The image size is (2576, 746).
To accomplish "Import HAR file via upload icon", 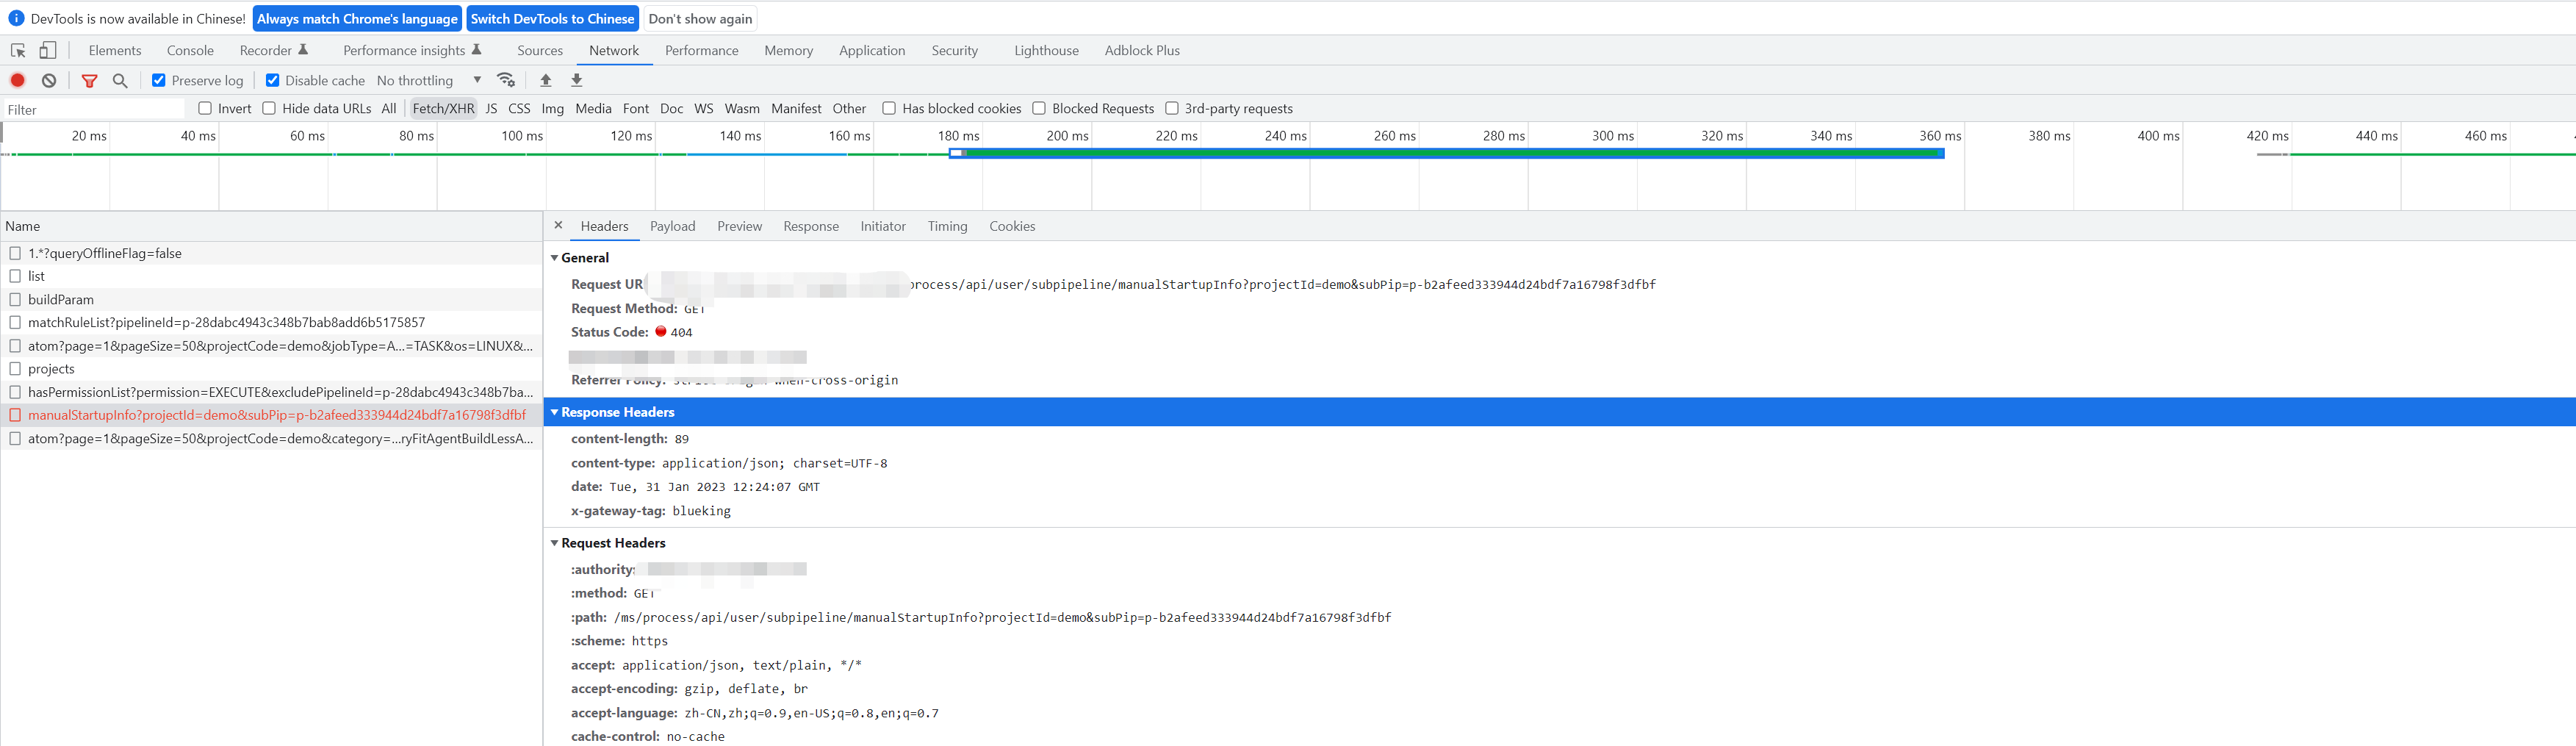I will click(x=546, y=80).
